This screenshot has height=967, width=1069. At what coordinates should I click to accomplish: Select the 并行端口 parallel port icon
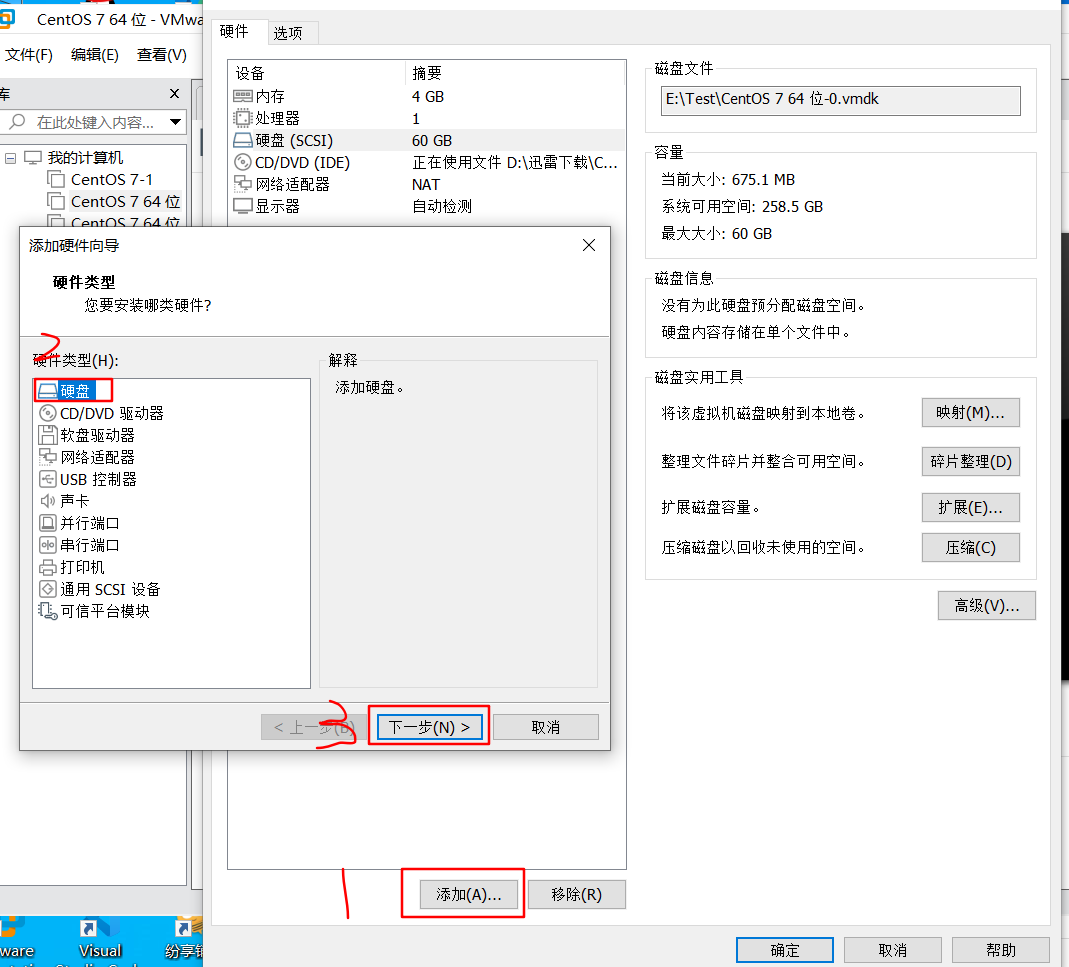point(48,523)
